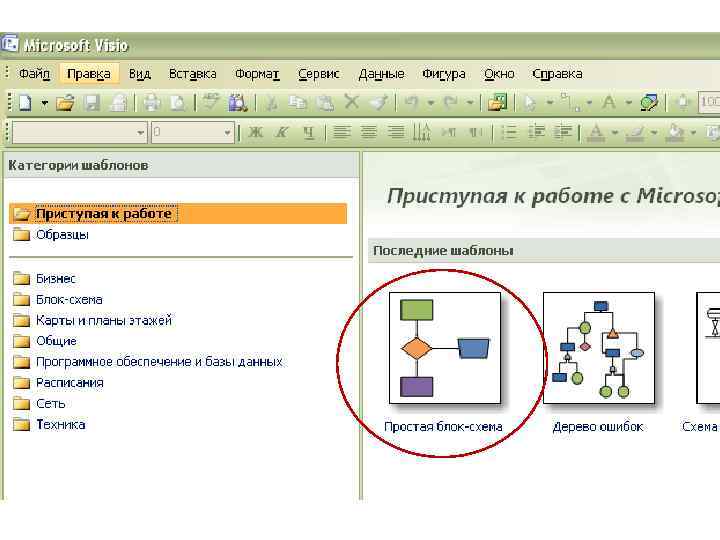This screenshot has height=540, width=720.
Task: Create a new drawing with the New icon
Action: point(25,103)
